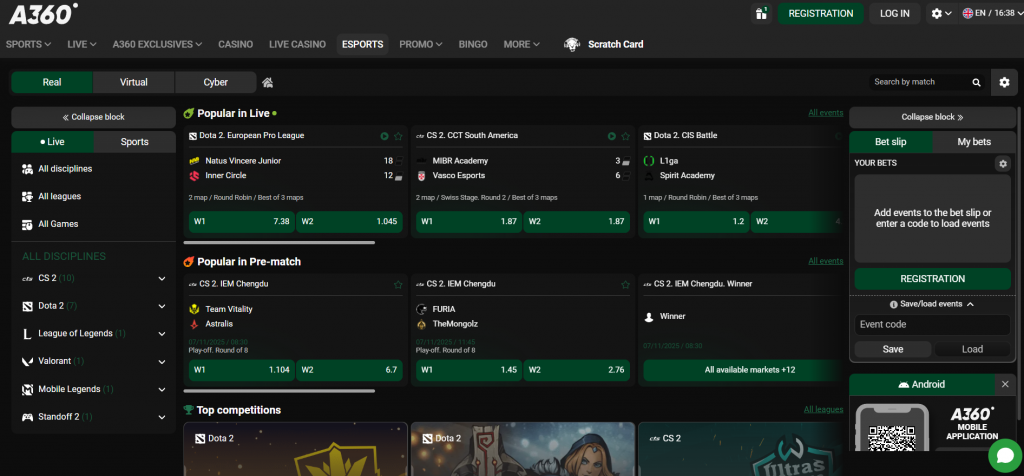Click the Load events button
The image size is (1024, 476).
[x=972, y=349]
